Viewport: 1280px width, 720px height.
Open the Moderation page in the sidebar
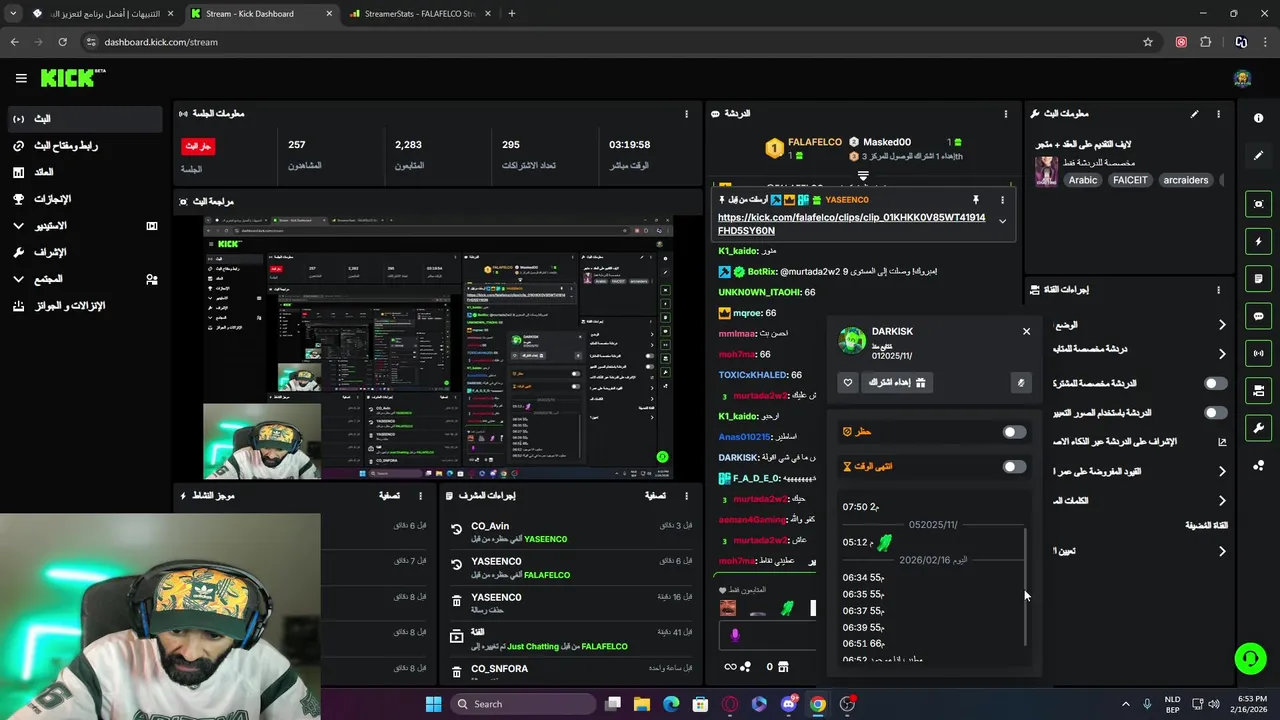84,253
